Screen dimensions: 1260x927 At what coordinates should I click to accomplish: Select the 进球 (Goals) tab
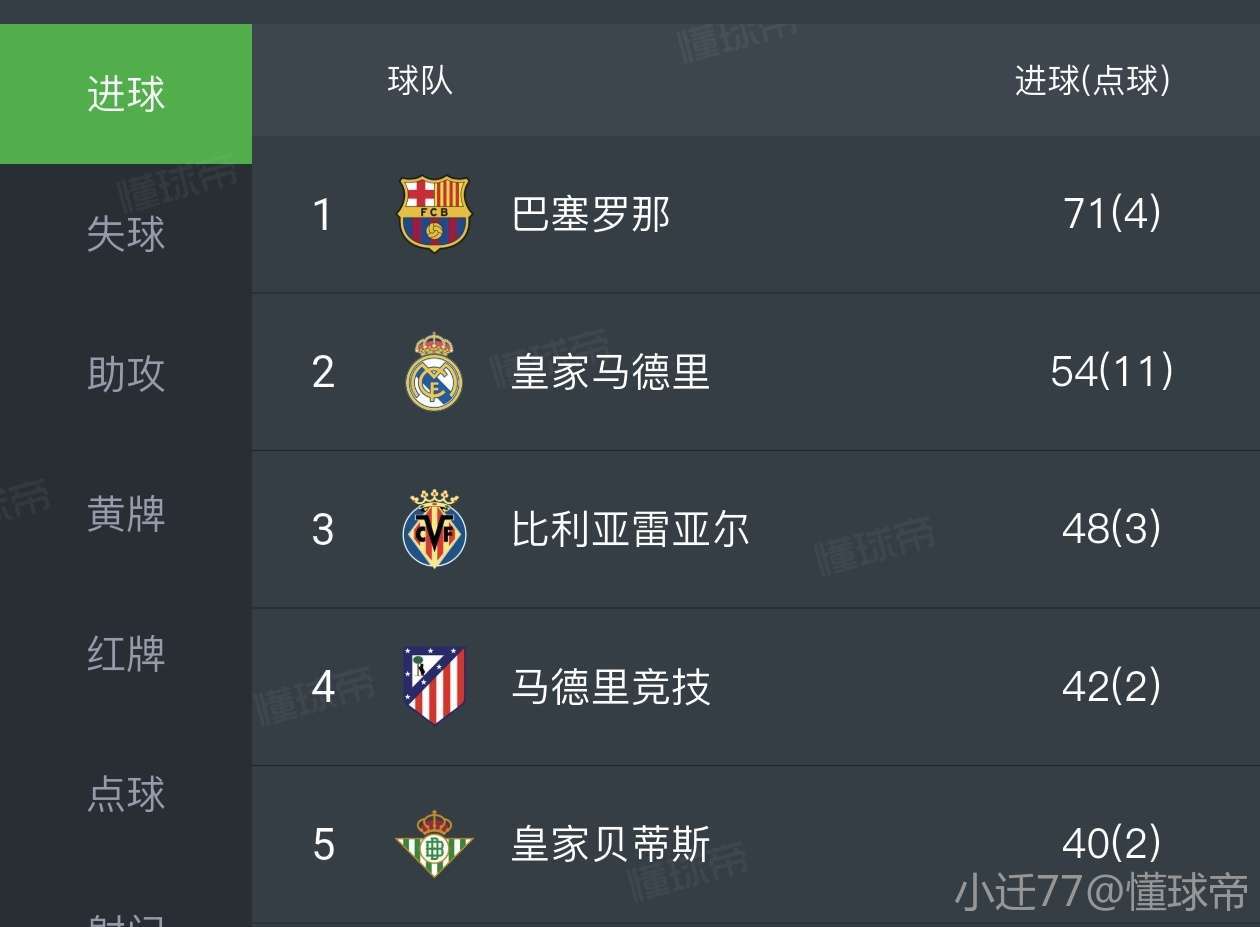[126, 94]
